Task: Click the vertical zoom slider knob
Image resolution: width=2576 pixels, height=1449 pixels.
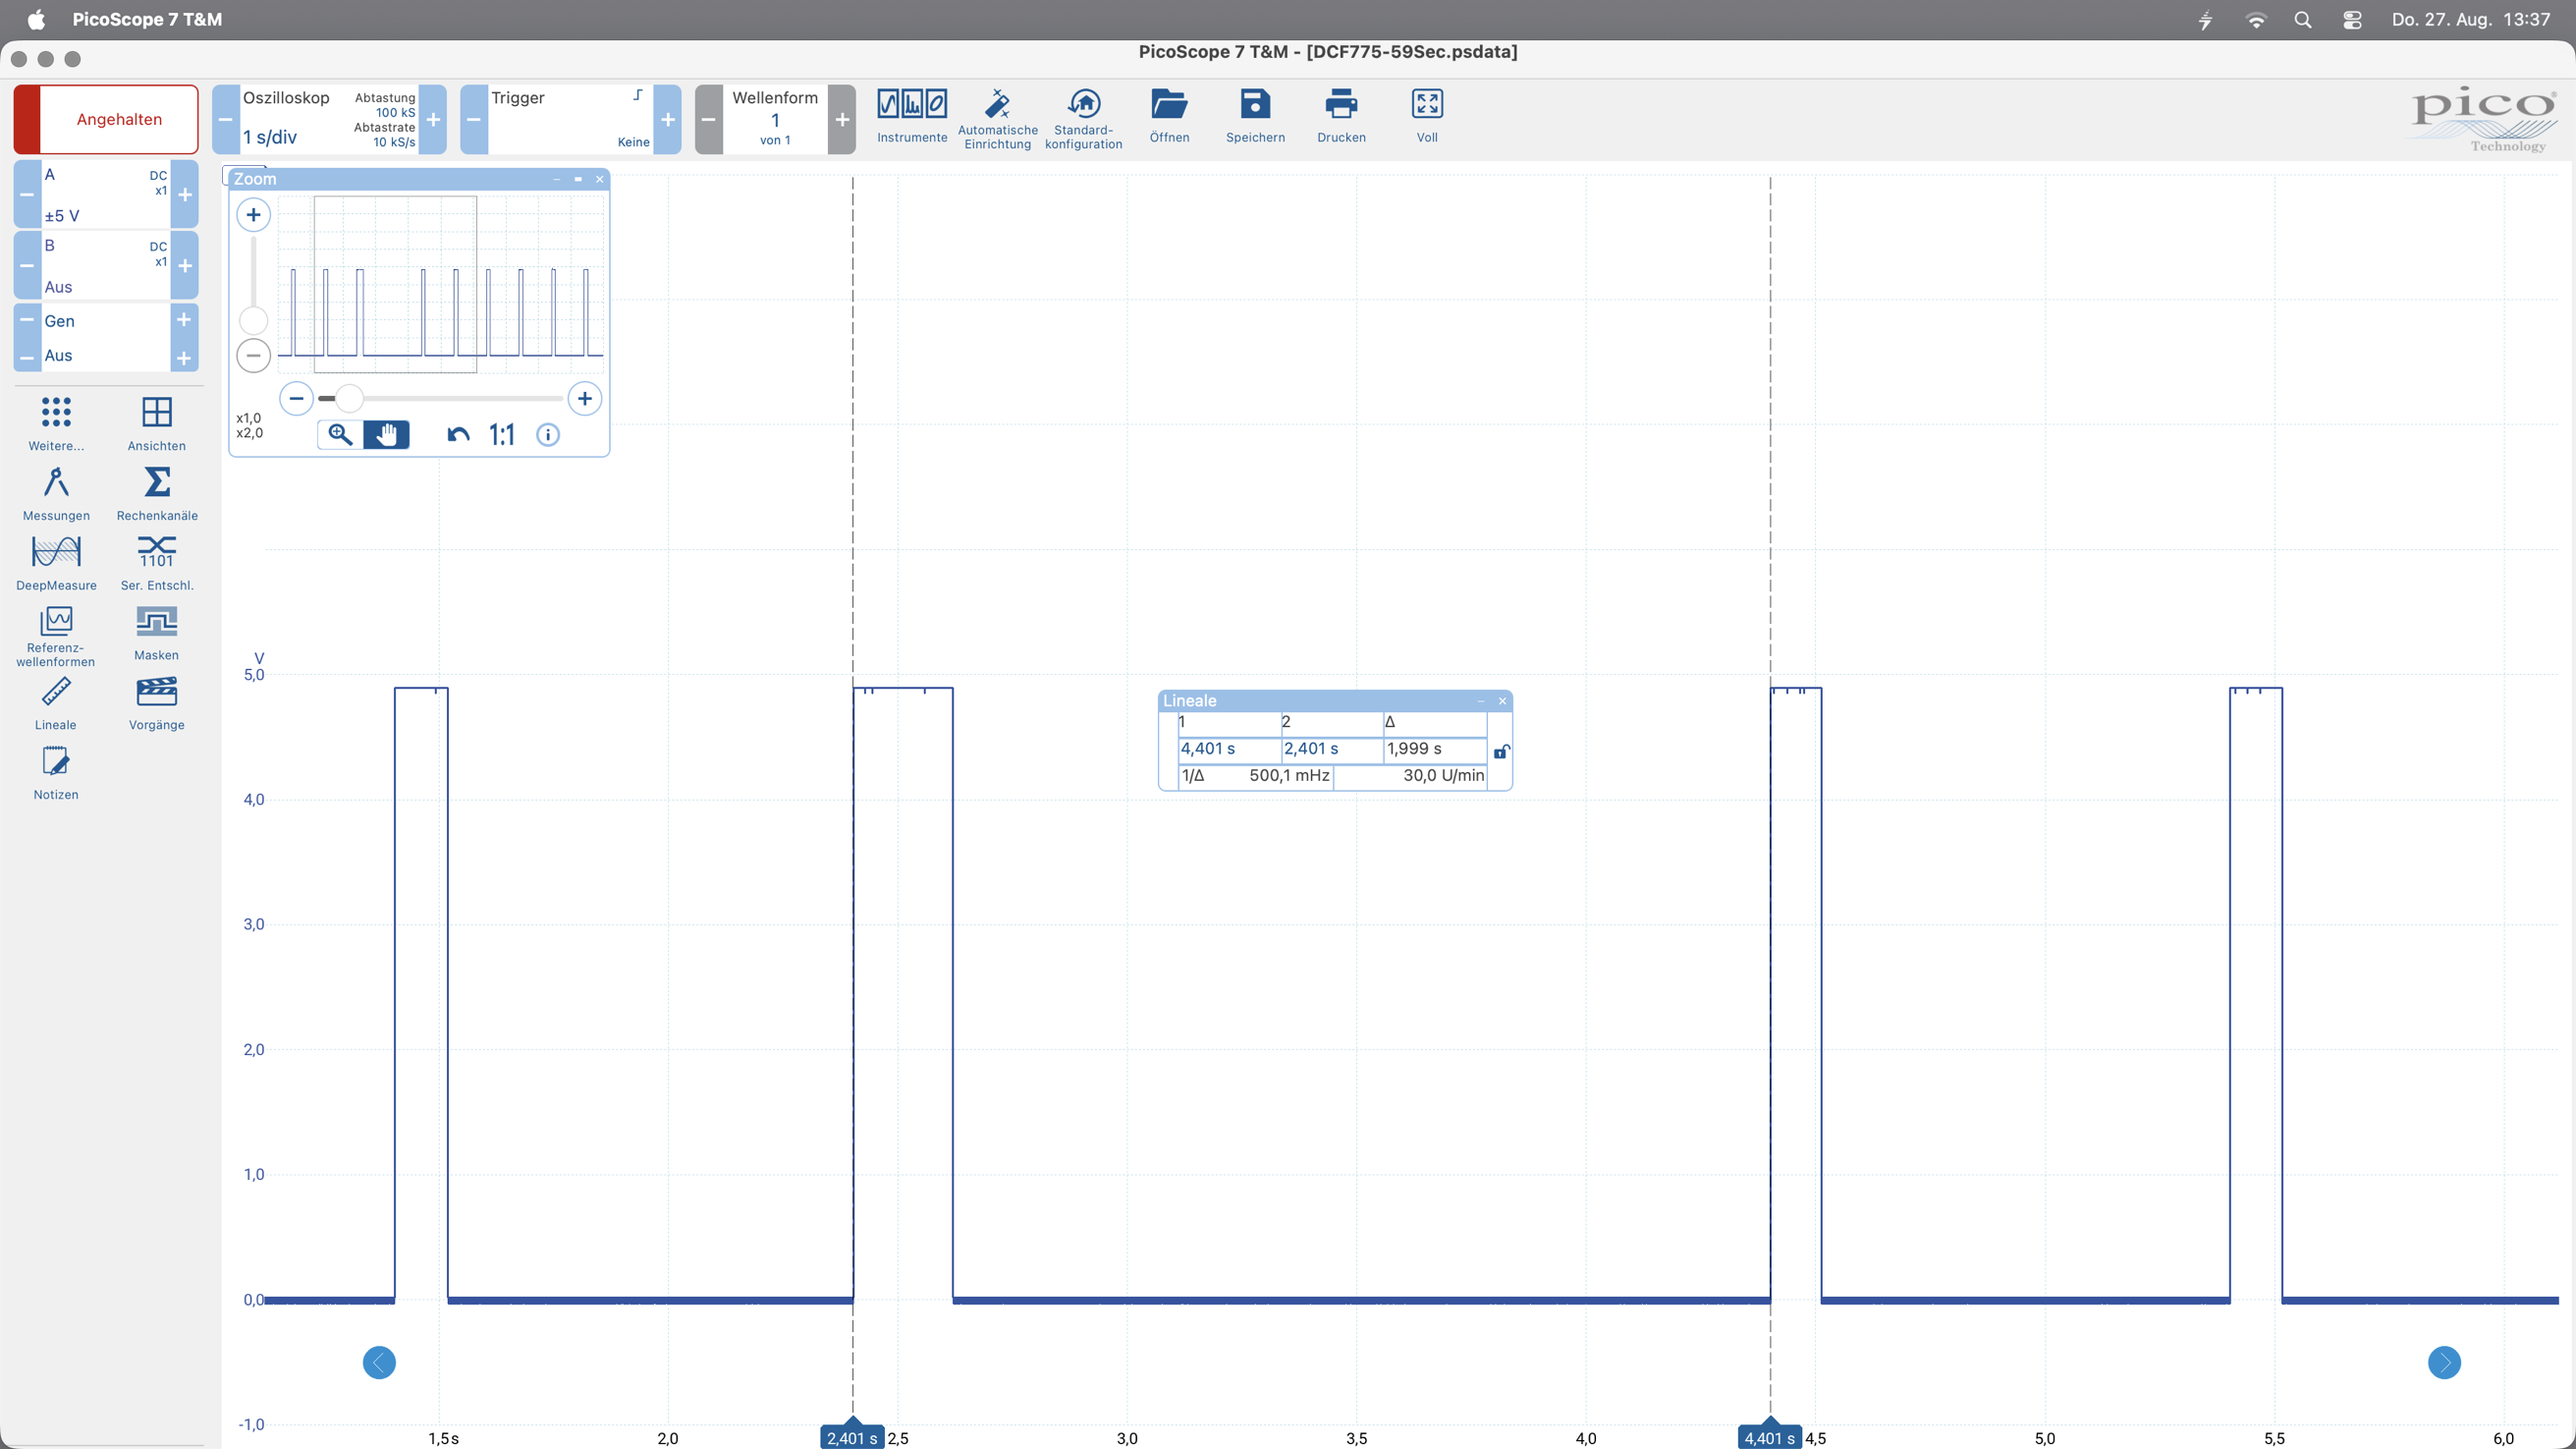Action: 253,320
